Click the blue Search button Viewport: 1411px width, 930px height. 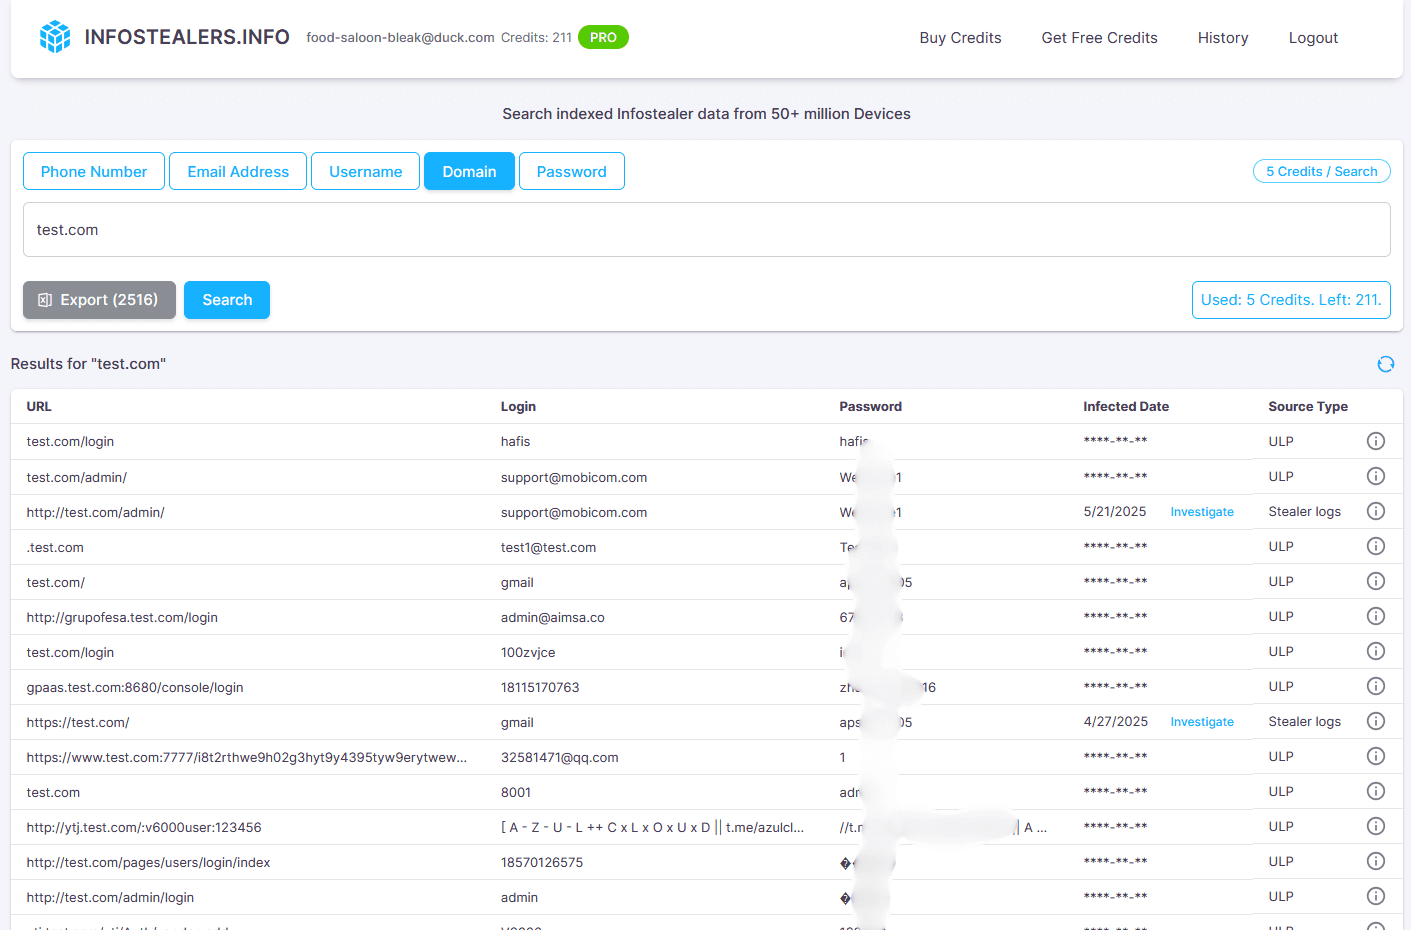tap(227, 300)
